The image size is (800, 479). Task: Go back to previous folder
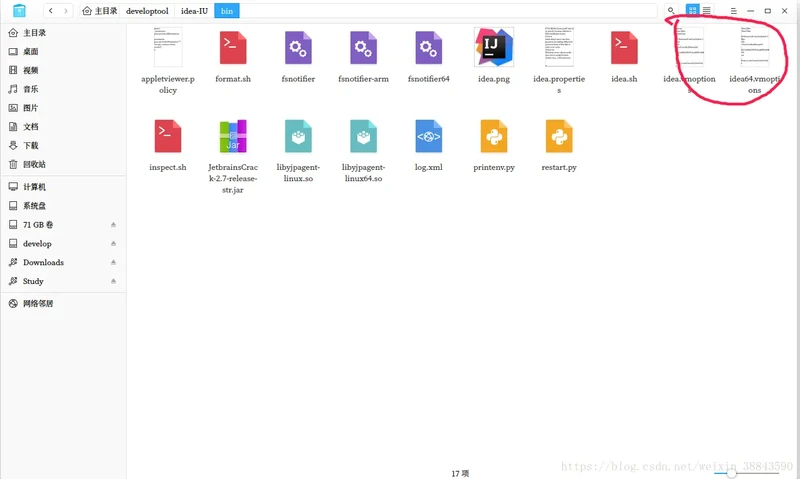[x=50, y=11]
